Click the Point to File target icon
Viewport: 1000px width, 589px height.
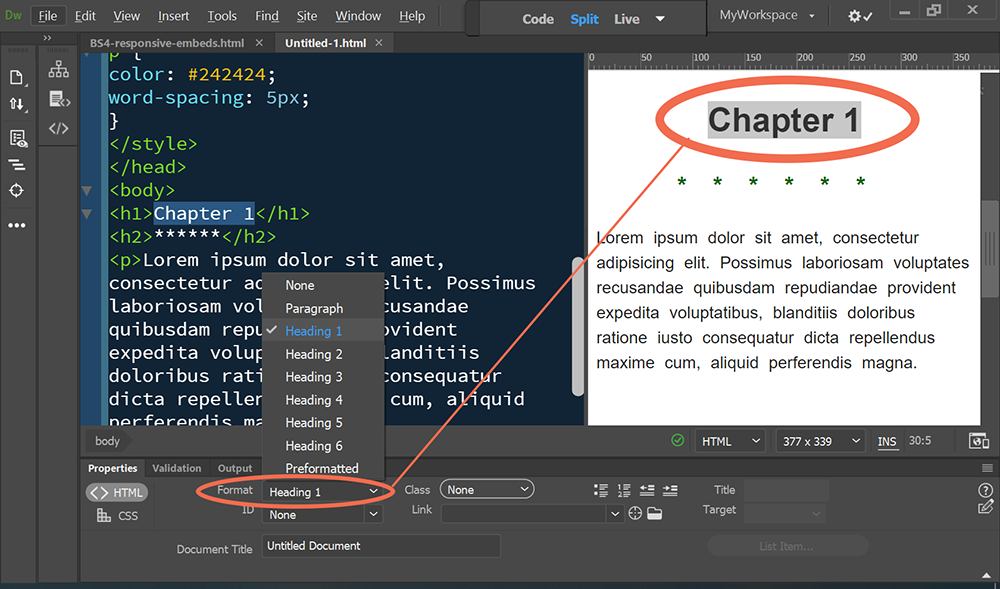click(635, 514)
